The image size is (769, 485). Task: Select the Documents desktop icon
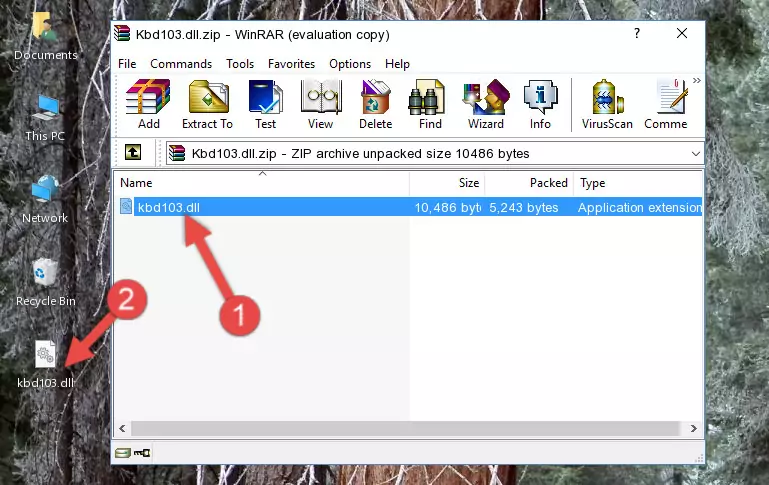click(x=45, y=37)
